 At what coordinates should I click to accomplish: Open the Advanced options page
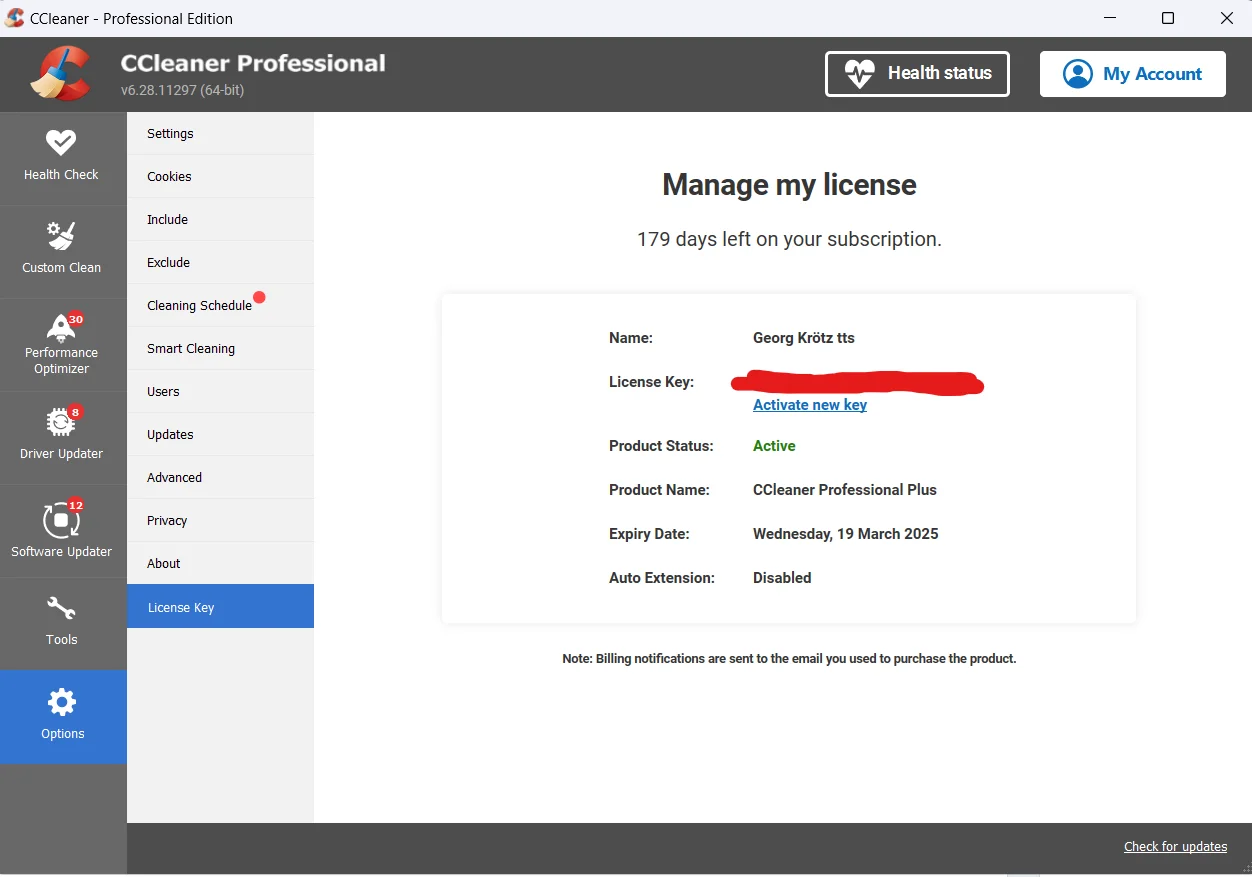[x=220, y=477]
